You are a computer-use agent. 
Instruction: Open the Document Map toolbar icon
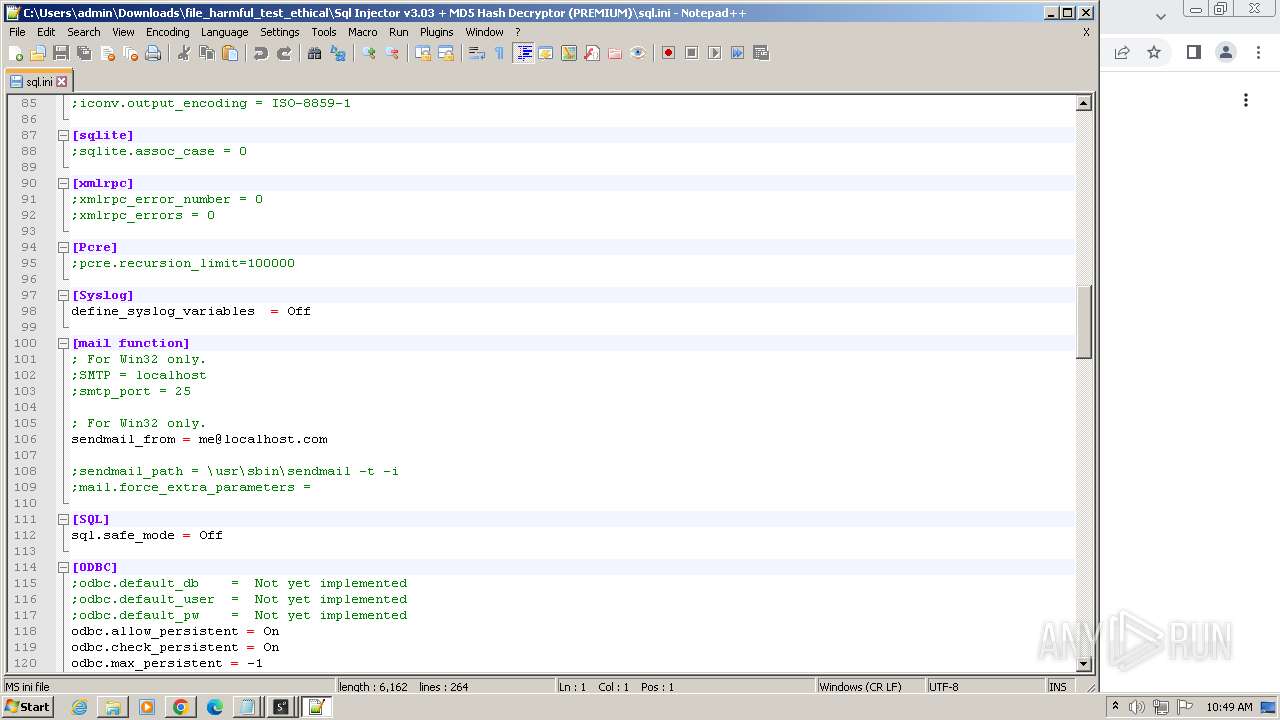pyautogui.click(x=569, y=53)
